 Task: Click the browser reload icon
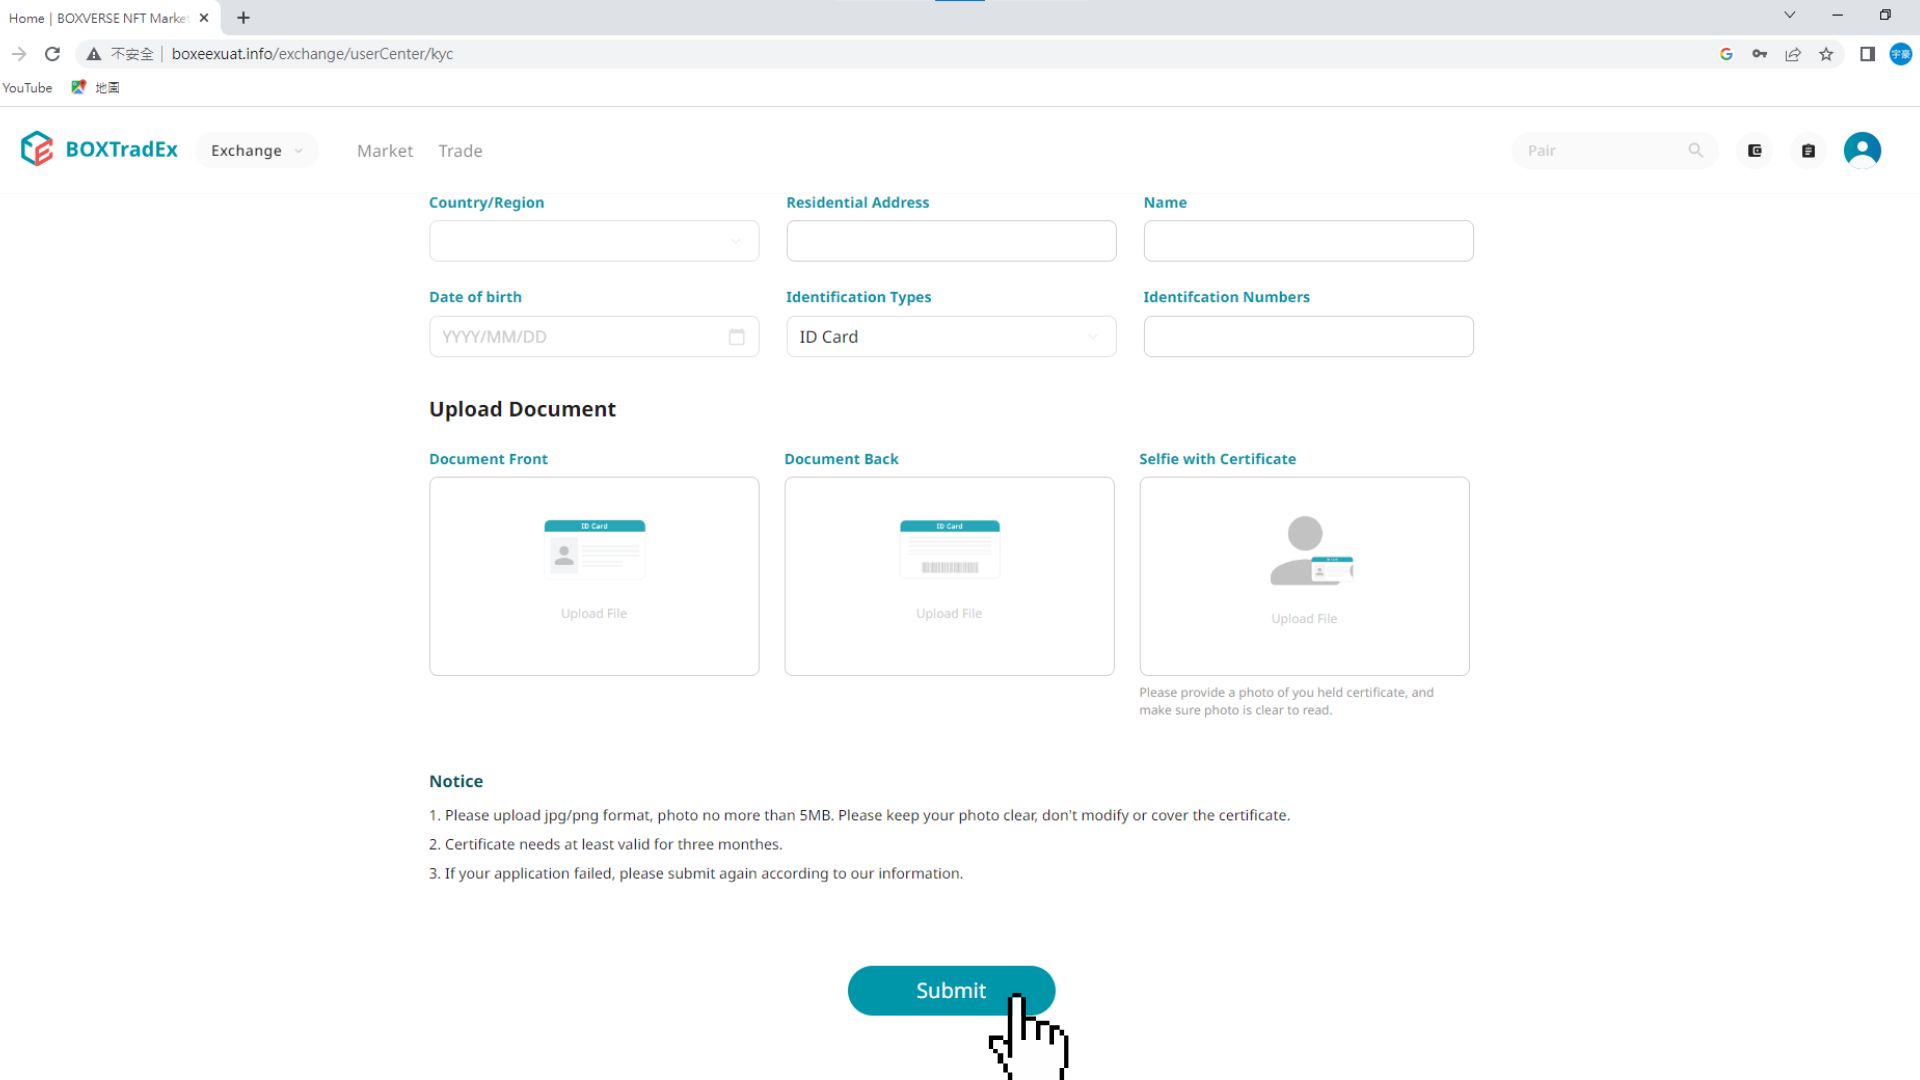53,54
